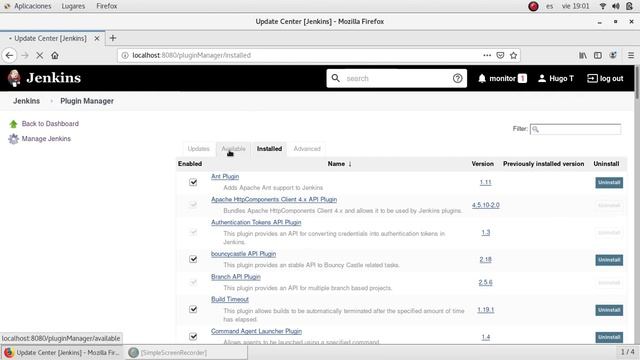Open the Build Timeout link
640x360 pixels.
coord(230,299)
